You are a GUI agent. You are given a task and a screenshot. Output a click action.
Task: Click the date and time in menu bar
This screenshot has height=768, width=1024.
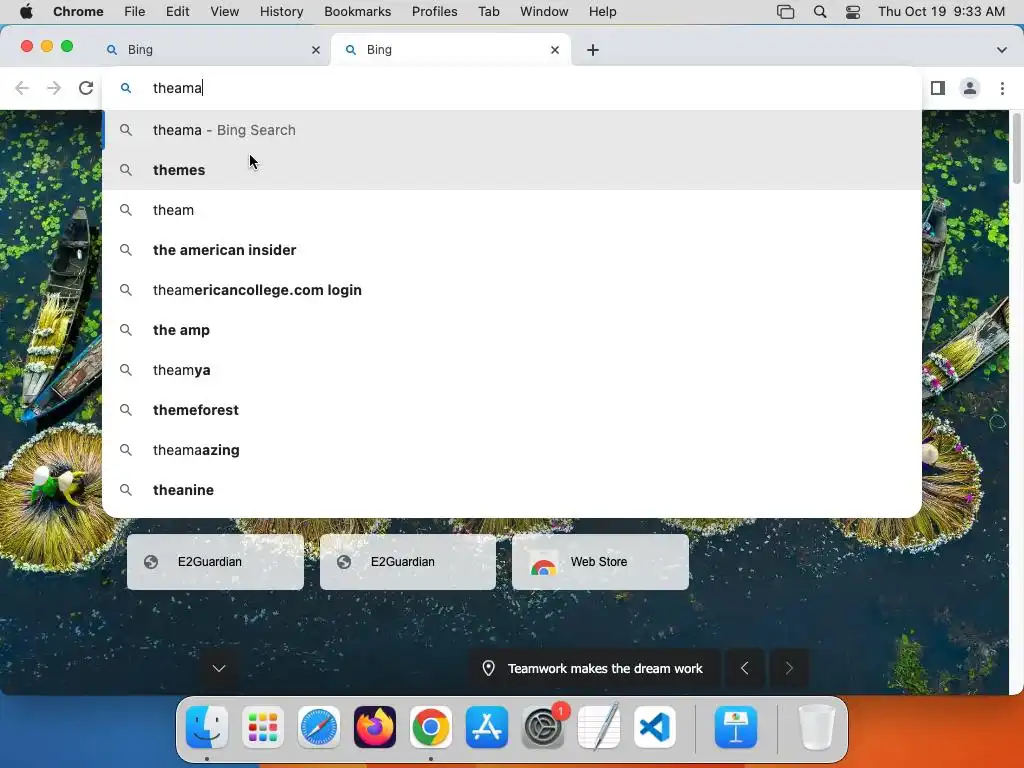tap(941, 12)
